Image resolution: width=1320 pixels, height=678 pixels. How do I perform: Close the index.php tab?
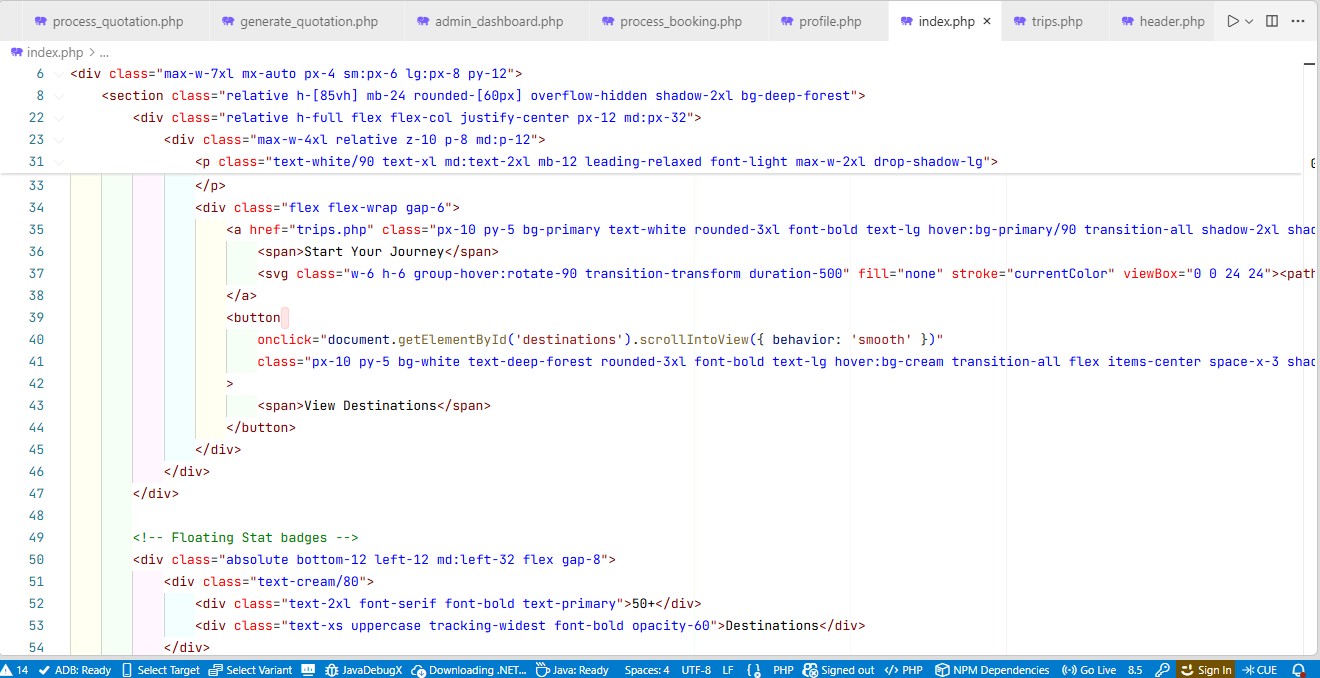[x=985, y=20]
